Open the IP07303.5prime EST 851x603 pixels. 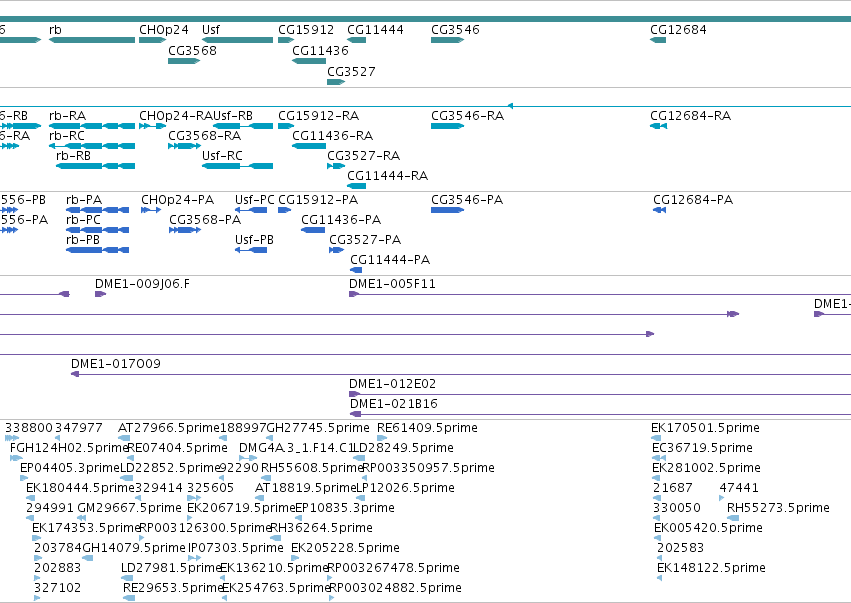click(x=194, y=558)
